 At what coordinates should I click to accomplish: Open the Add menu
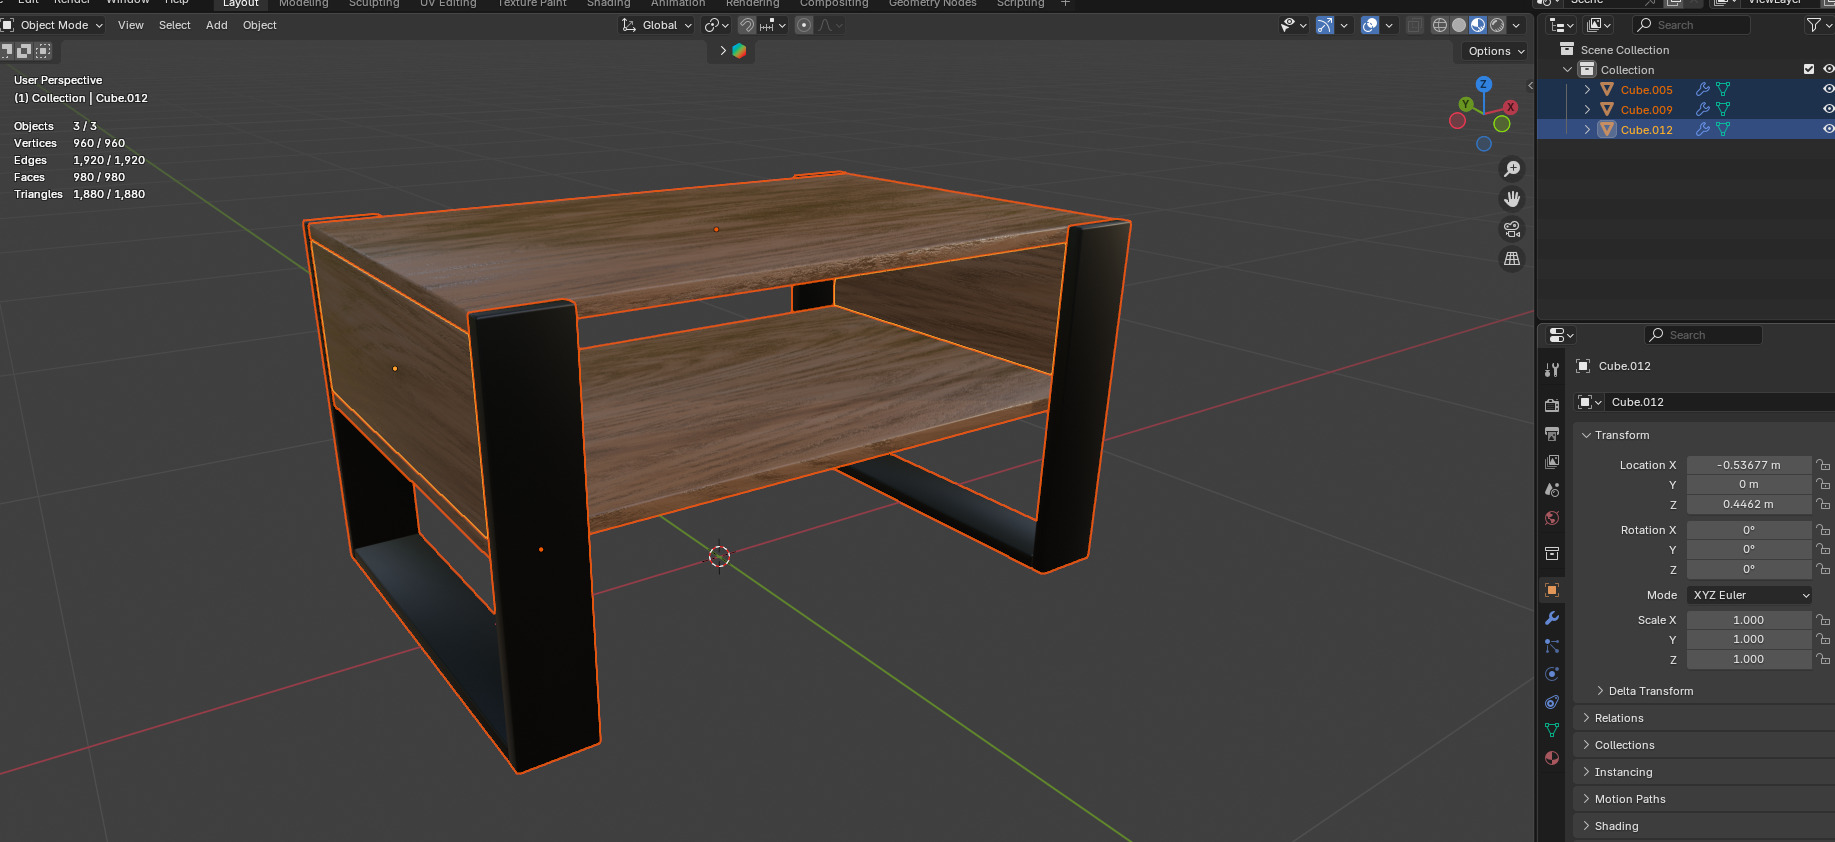point(217,25)
